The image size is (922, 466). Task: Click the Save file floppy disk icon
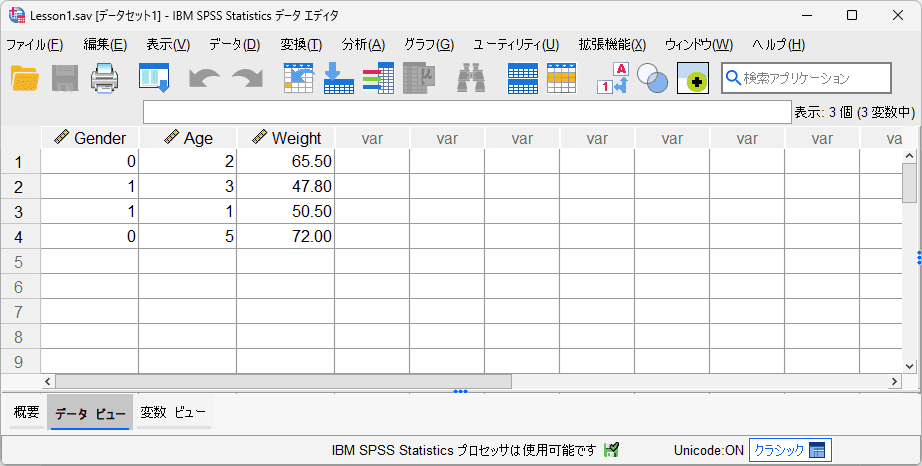[65, 78]
